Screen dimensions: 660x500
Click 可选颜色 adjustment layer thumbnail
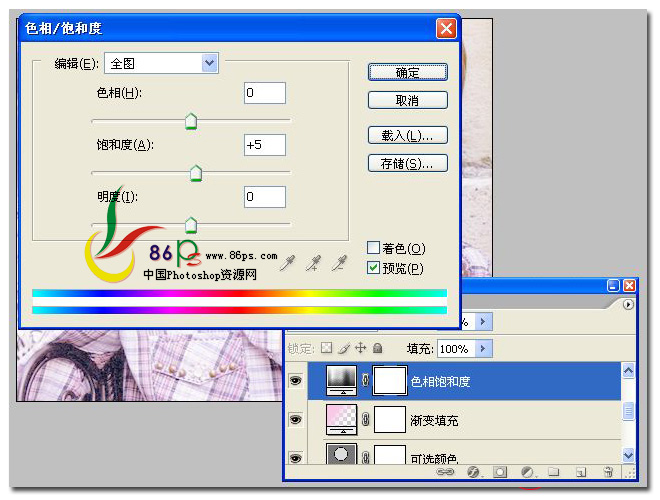coord(342,454)
